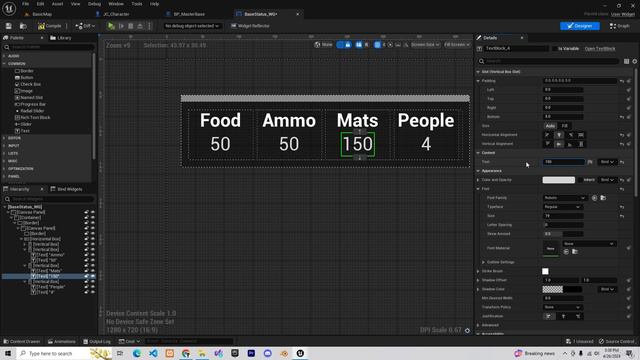Switch to the BP_MasterBase tab
Viewport: 640px width, 360px height.
189,14
